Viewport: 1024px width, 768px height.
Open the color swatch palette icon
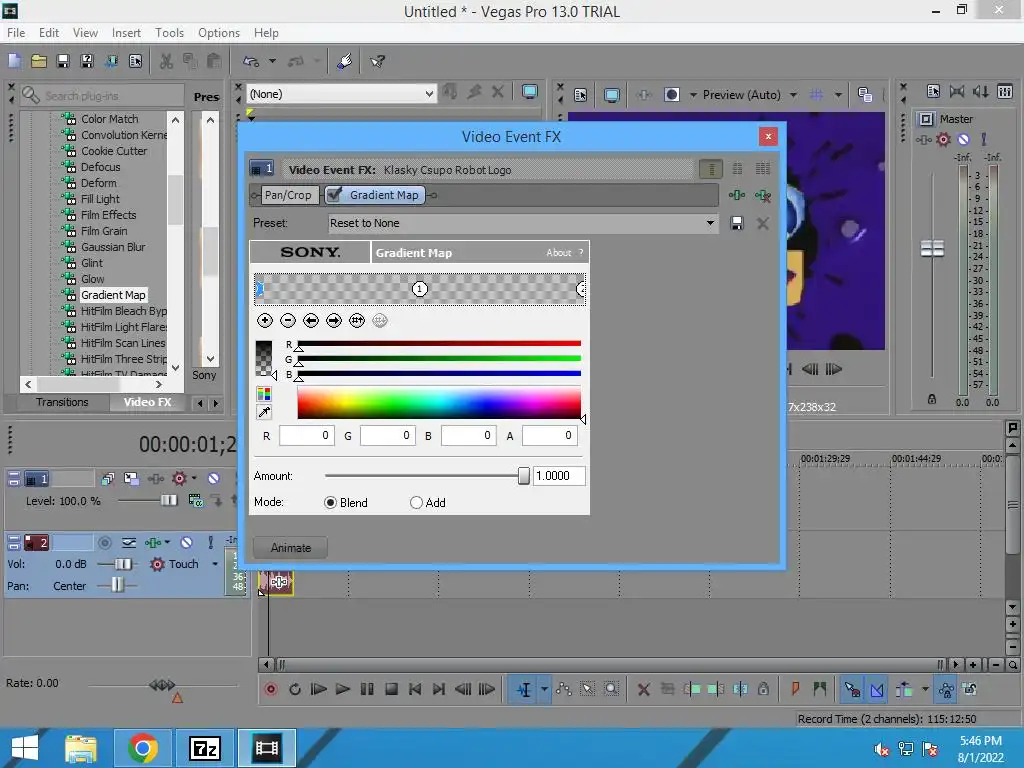pos(264,394)
